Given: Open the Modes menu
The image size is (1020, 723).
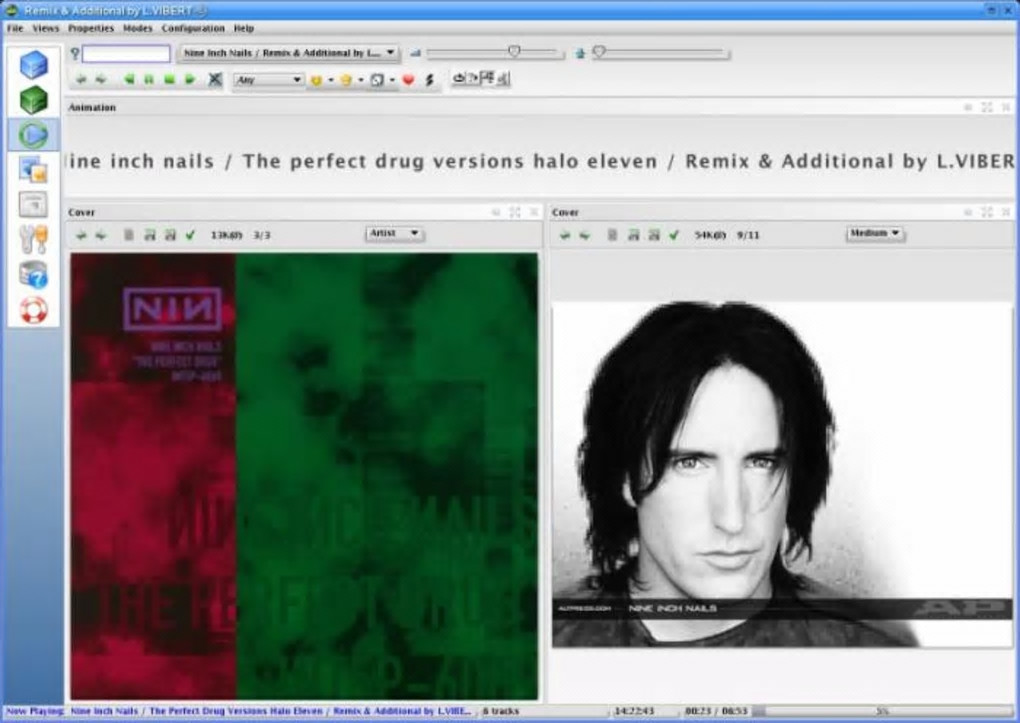Looking at the screenshot, I should 137,28.
